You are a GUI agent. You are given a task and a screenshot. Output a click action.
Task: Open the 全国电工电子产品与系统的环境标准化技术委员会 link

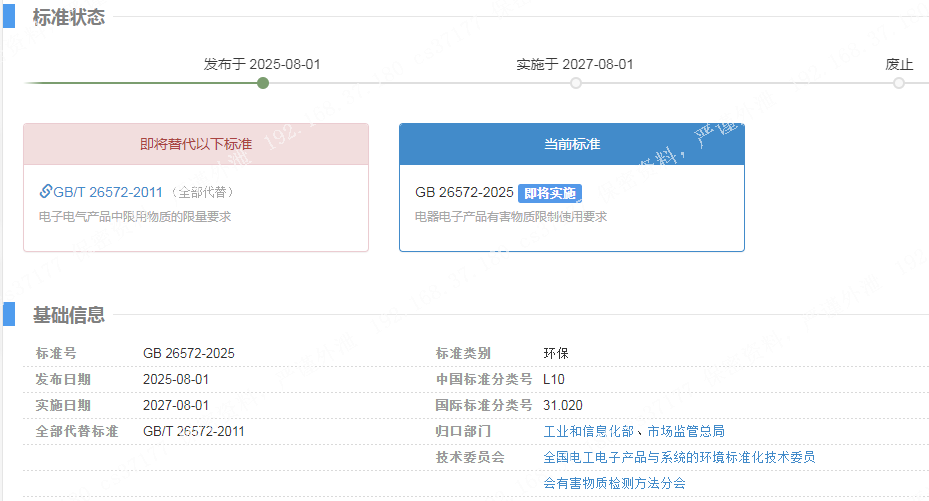678,457
